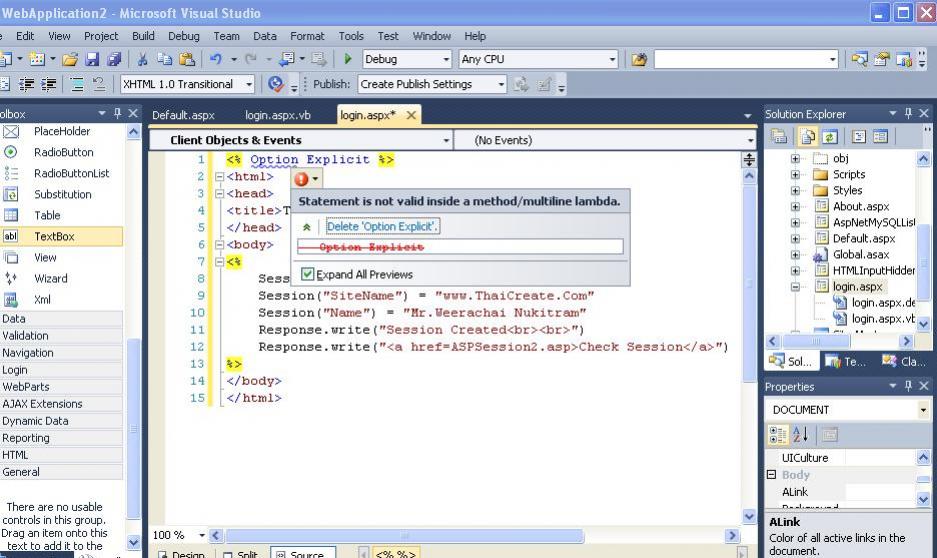Click Show All Files icon in Solution Explorer
937x558 pixels.
point(808,137)
